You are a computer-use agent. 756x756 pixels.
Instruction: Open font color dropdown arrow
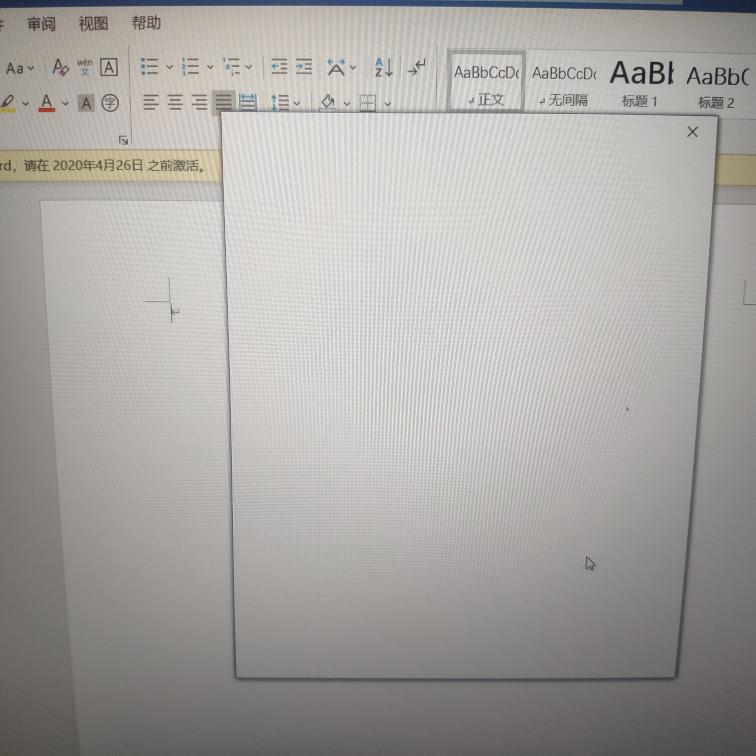point(65,103)
